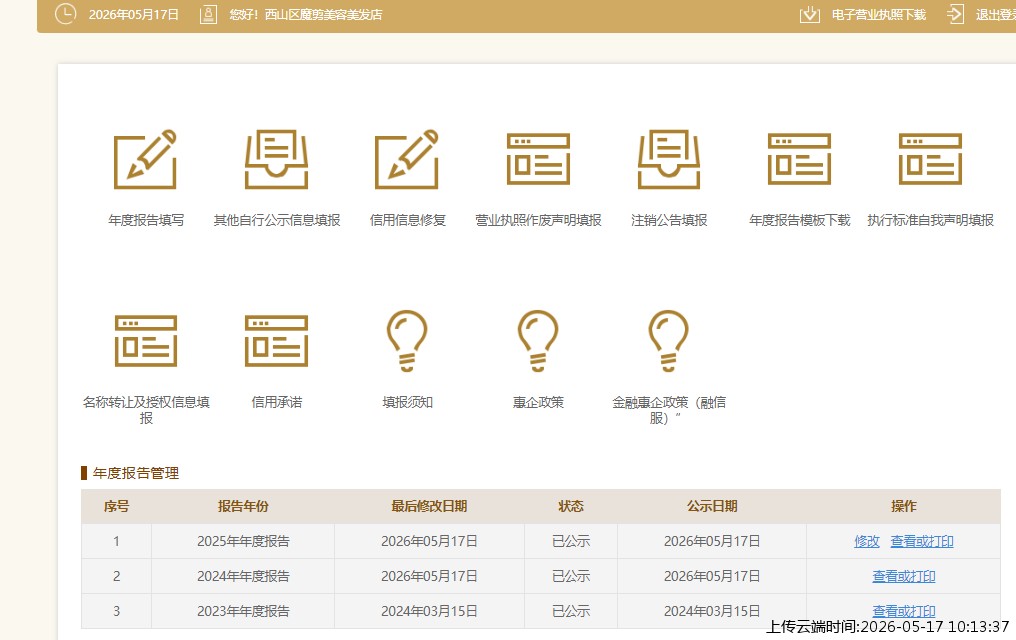Open the 名称转让及授权信息填报 icon
The height and width of the screenshot is (640, 1016).
pyautogui.click(x=146, y=341)
